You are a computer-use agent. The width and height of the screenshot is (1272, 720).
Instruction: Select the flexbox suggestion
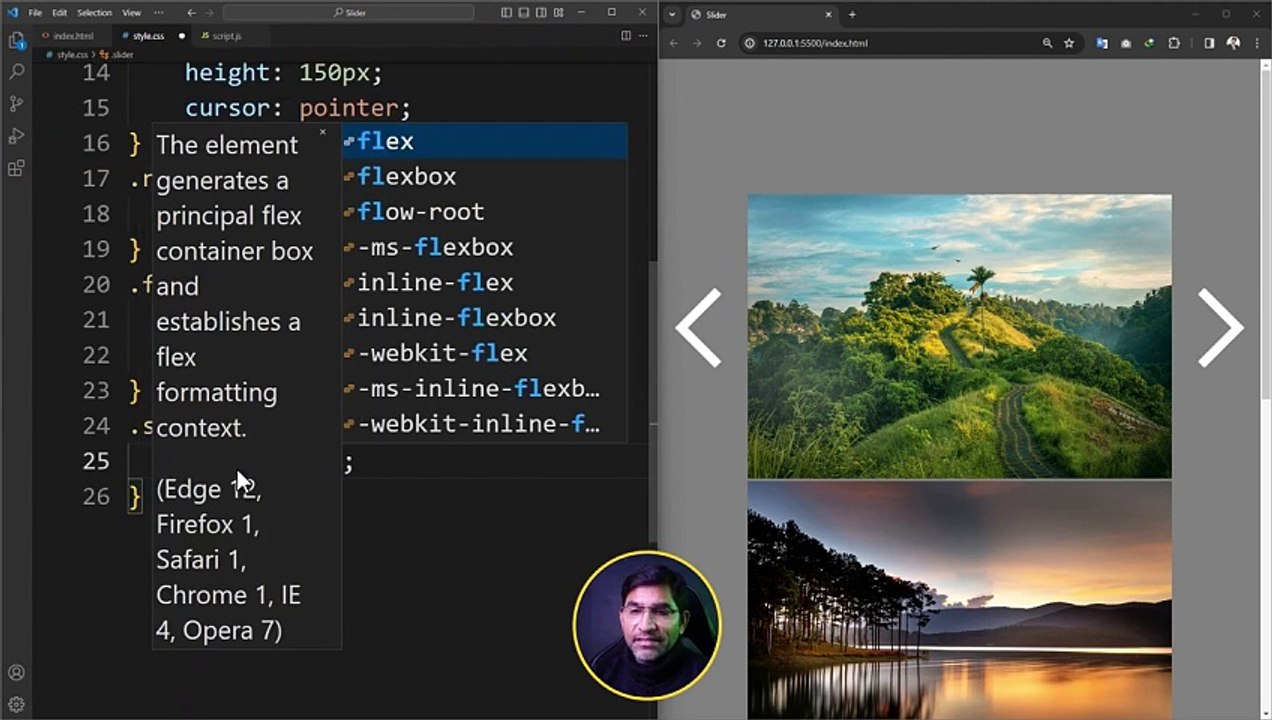click(x=485, y=177)
